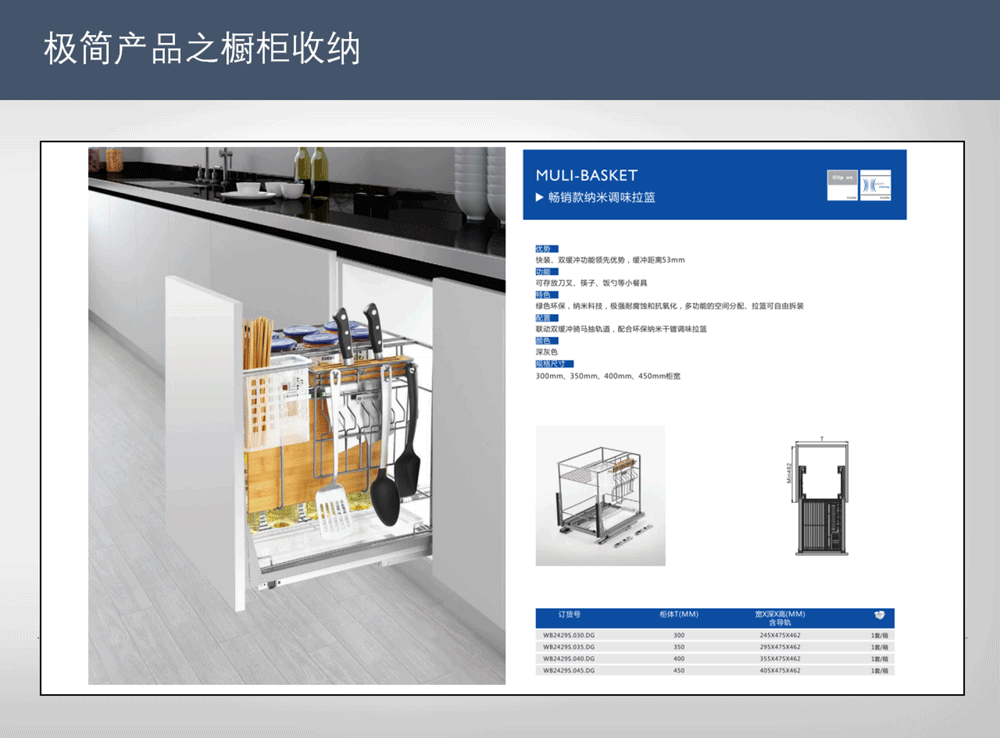Click cabinet width cell 350
This screenshot has height=738, width=1000.
click(x=679, y=647)
